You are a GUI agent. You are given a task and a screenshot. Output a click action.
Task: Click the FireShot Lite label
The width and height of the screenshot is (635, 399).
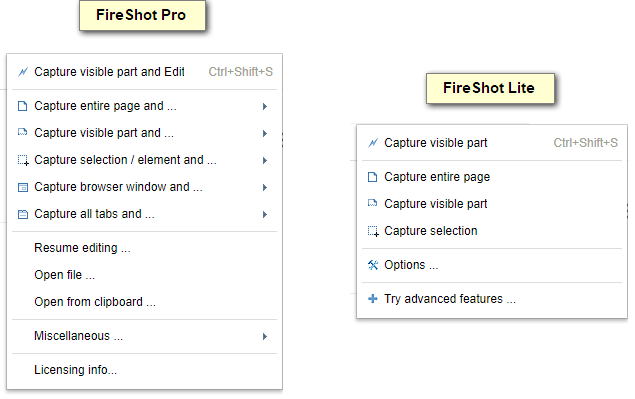(490, 88)
